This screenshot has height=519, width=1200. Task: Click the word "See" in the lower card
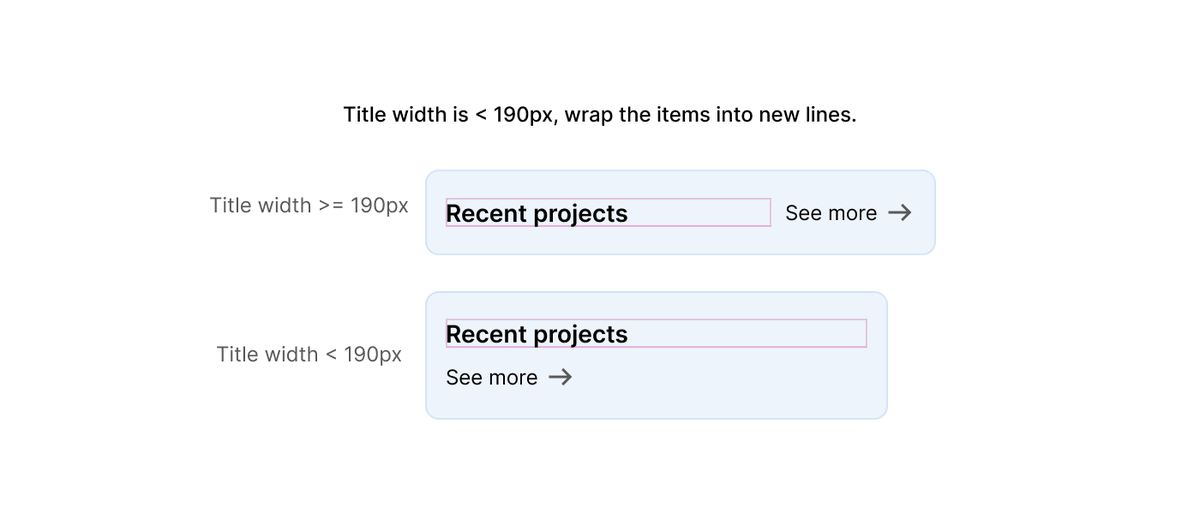pyautogui.click(x=464, y=377)
